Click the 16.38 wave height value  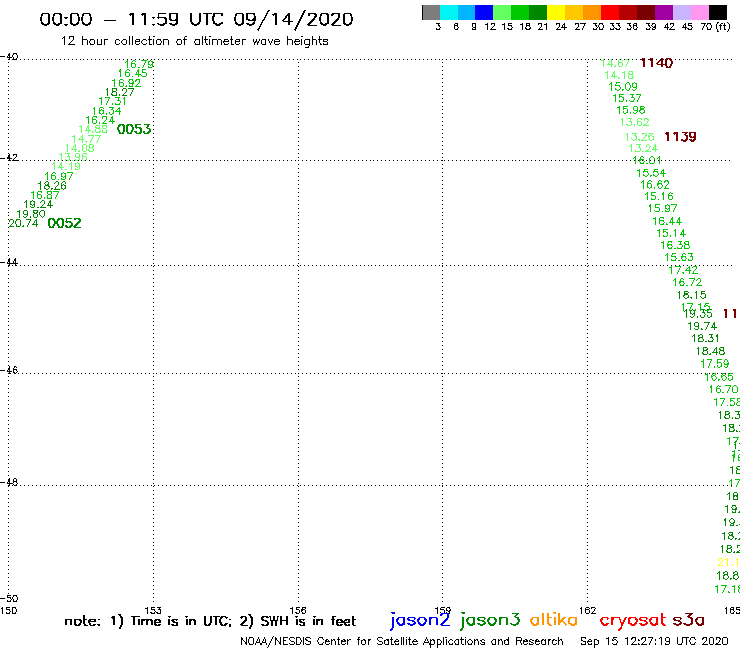[675, 245]
